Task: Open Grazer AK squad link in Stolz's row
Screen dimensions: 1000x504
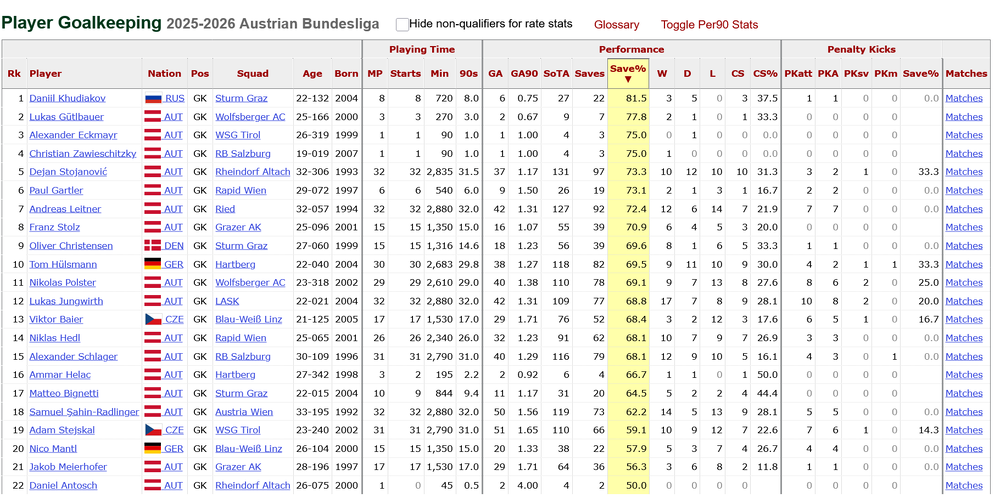Action: click(238, 227)
